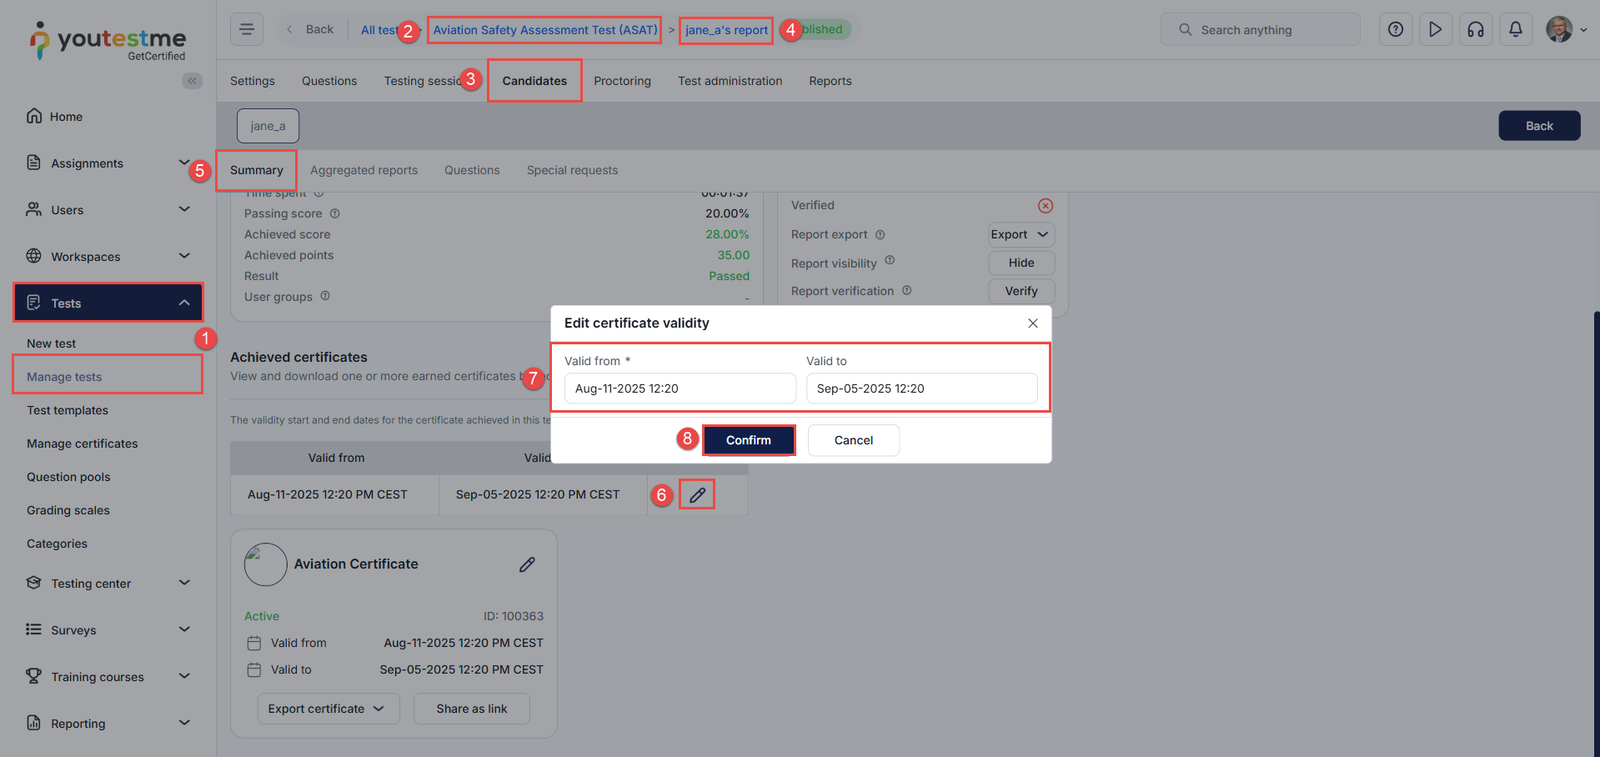Open the help question mark icon
The image size is (1600, 757).
click(x=1395, y=29)
